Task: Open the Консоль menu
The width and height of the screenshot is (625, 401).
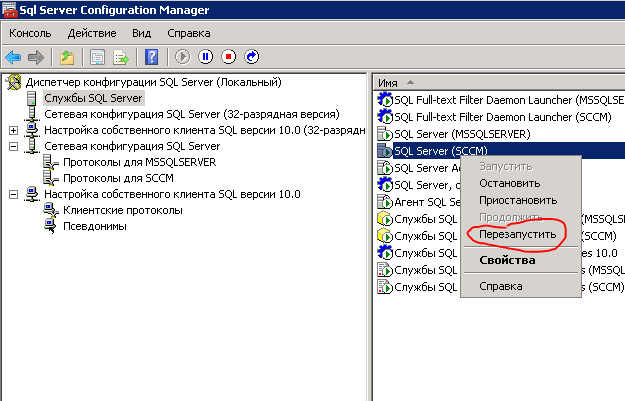Action: point(30,33)
